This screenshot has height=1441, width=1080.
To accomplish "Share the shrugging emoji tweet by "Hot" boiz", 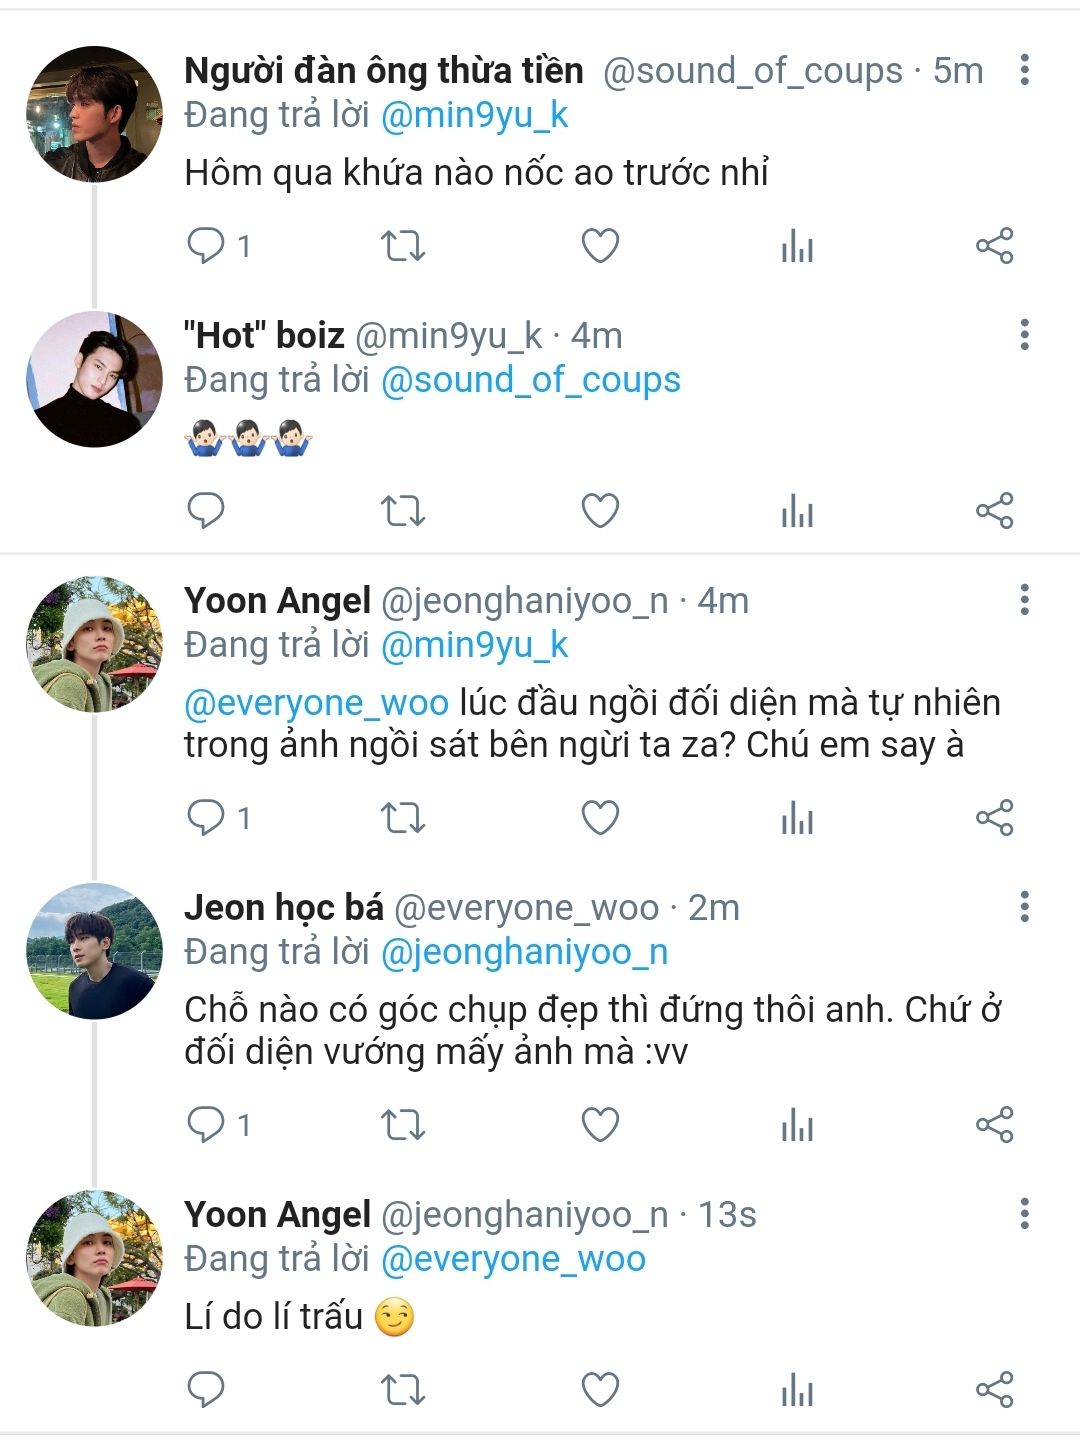I will click(994, 511).
